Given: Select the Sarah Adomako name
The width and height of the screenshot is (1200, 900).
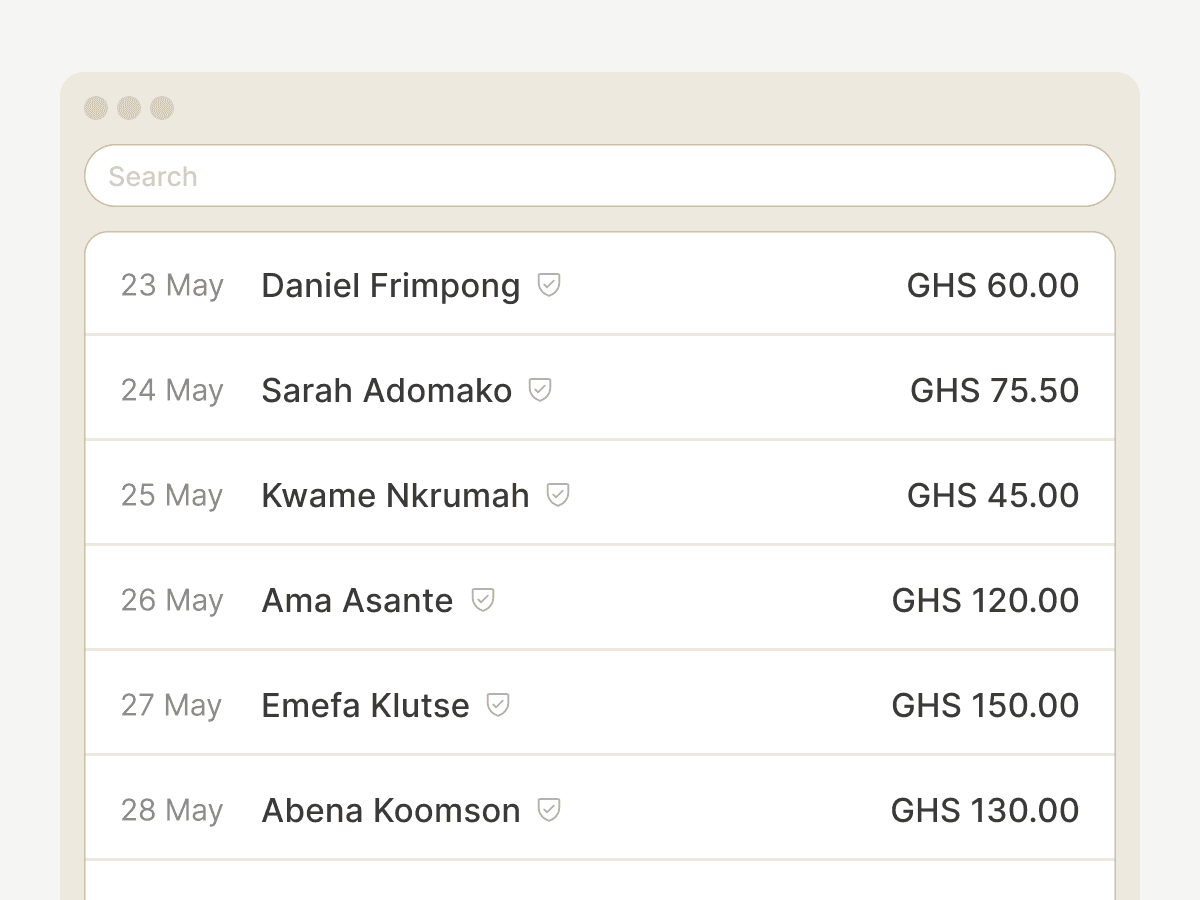Looking at the screenshot, I should 387,390.
